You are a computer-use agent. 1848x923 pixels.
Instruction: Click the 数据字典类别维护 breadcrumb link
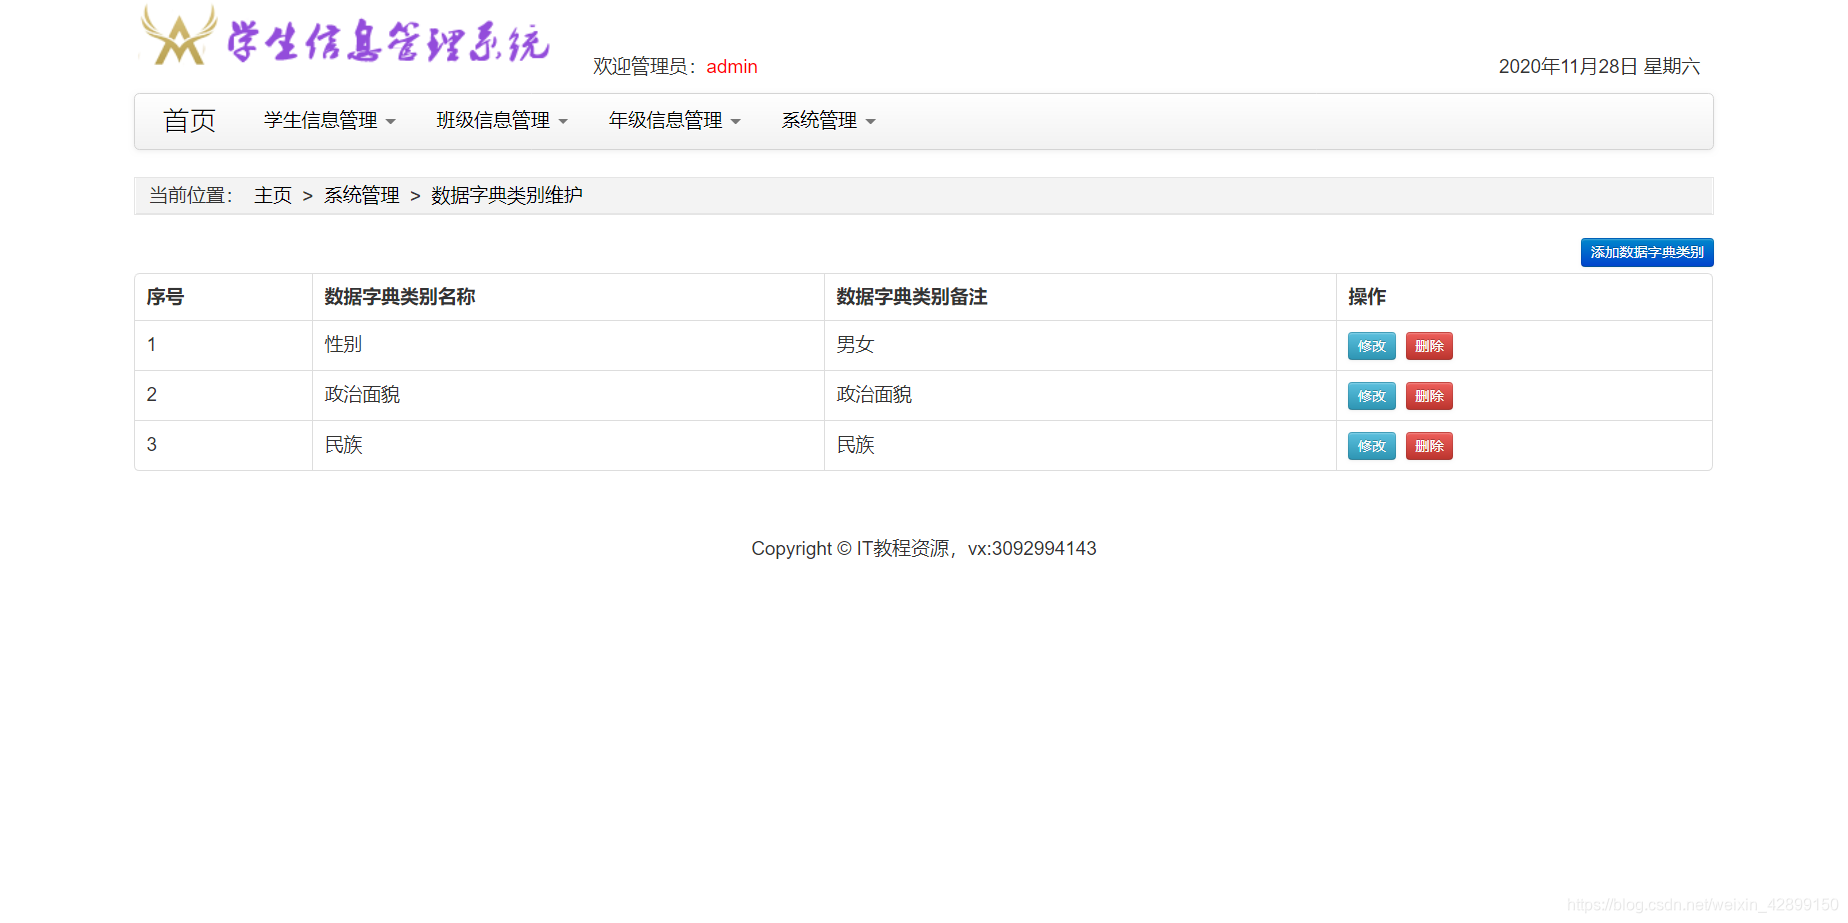click(507, 196)
